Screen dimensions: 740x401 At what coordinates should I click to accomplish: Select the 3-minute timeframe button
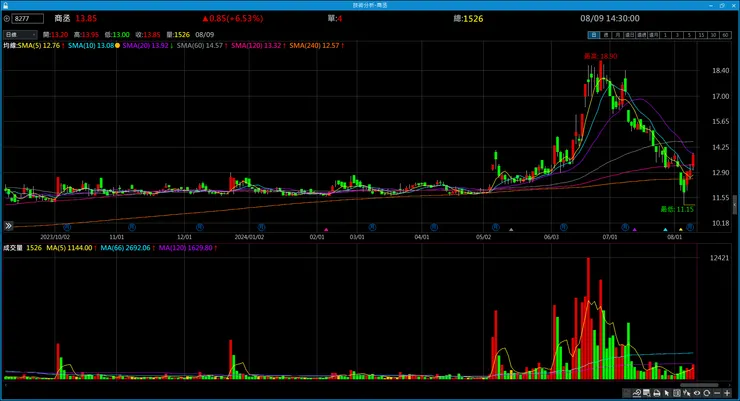point(677,35)
